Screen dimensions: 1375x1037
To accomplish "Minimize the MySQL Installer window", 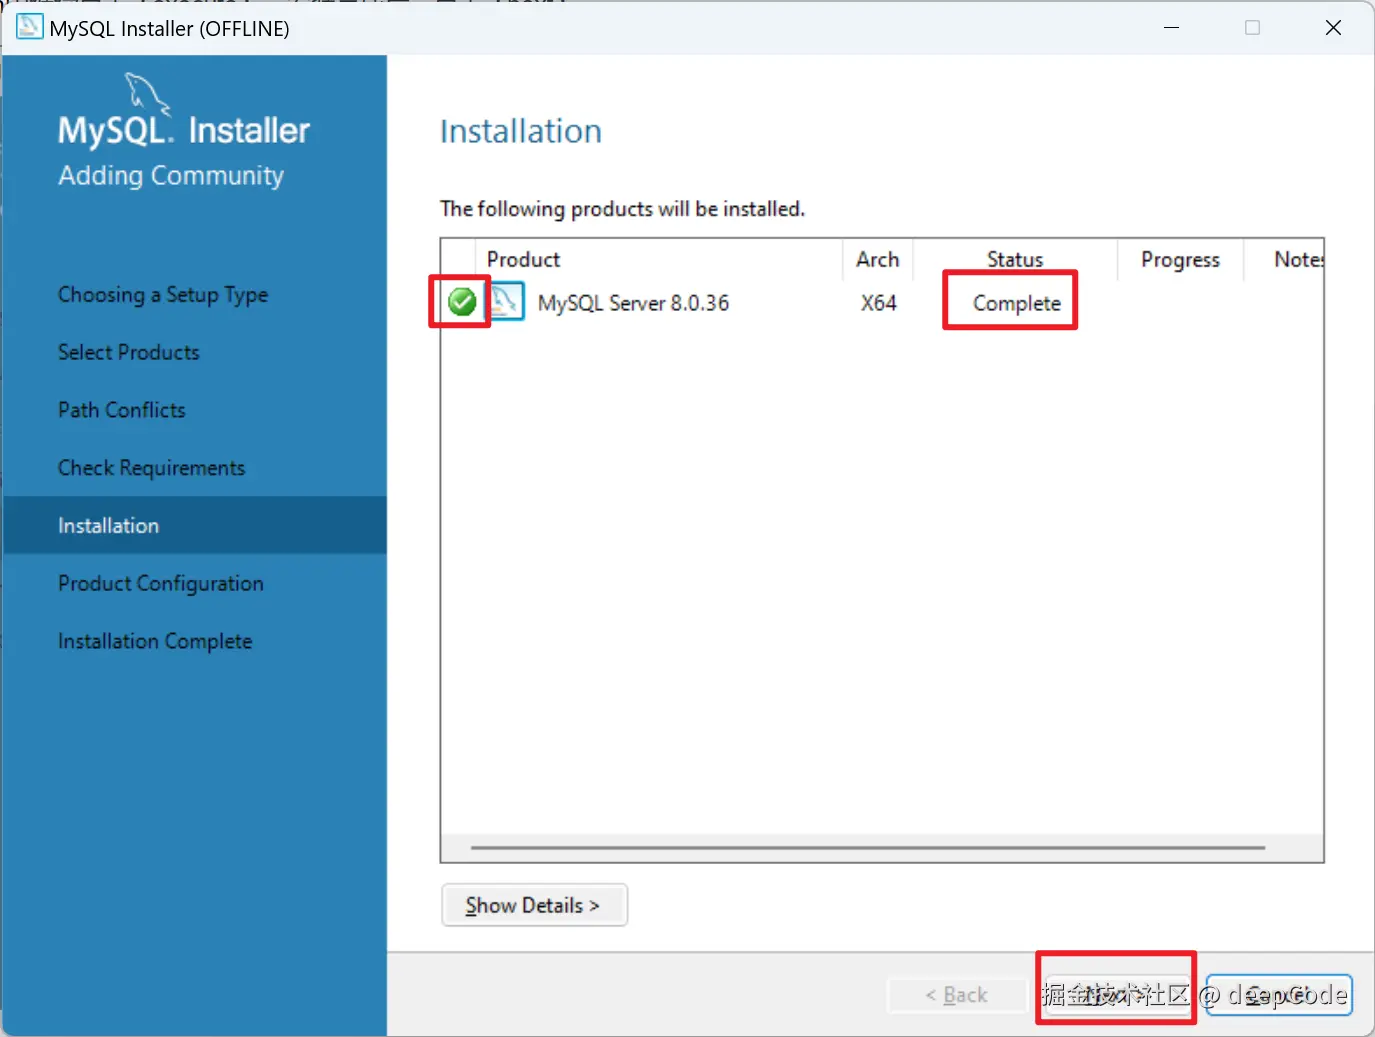I will click(x=1172, y=28).
